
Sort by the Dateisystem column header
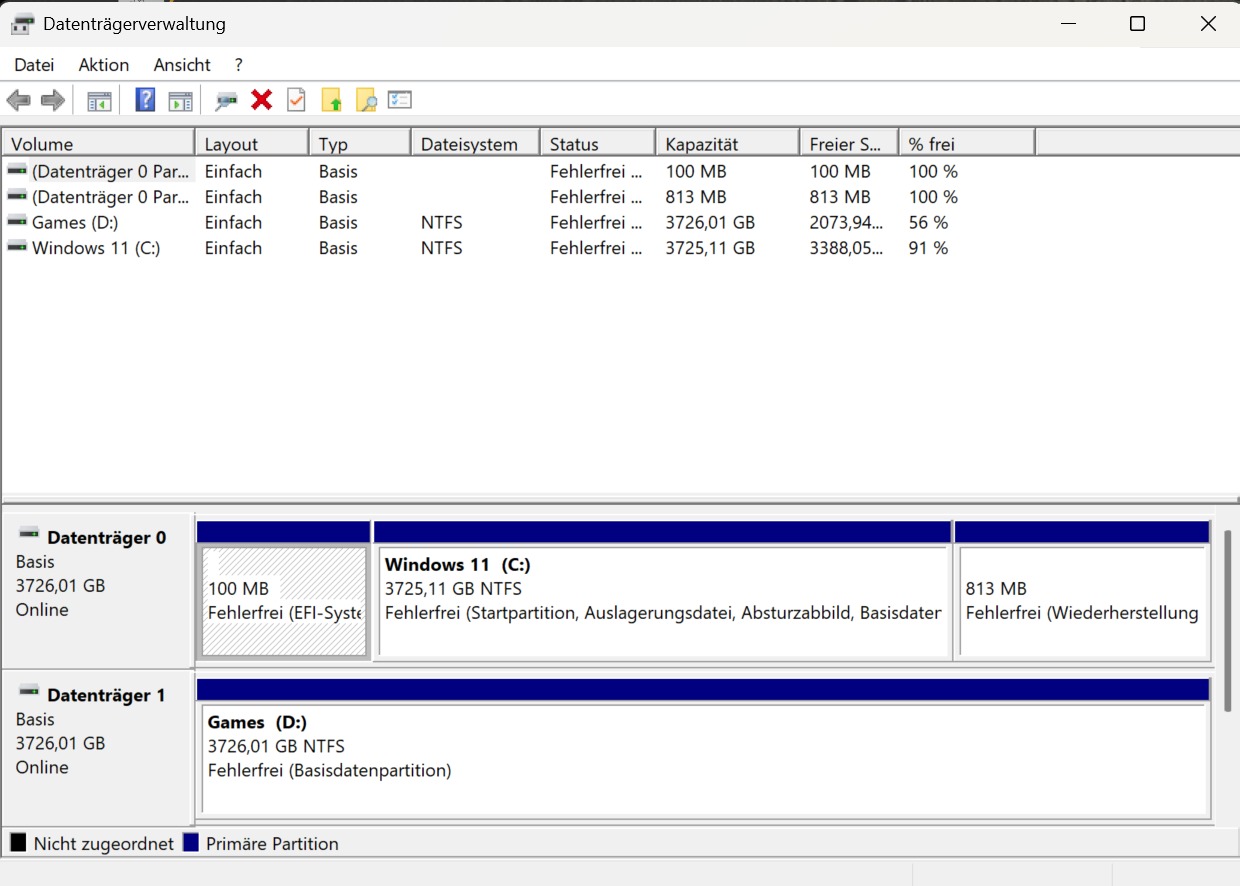tap(475, 144)
